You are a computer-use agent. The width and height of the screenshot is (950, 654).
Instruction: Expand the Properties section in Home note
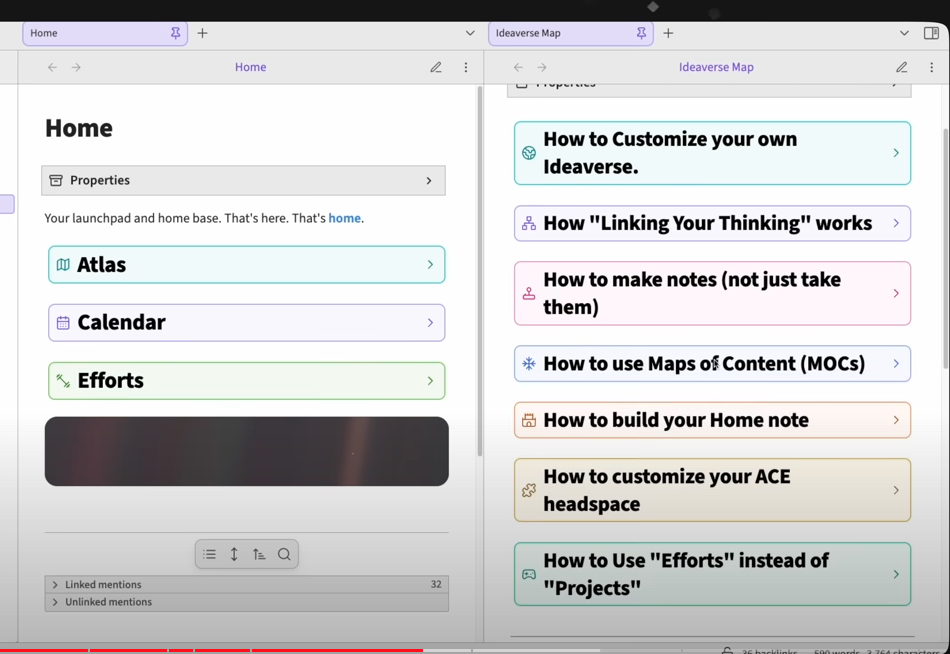click(x=429, y=181)
